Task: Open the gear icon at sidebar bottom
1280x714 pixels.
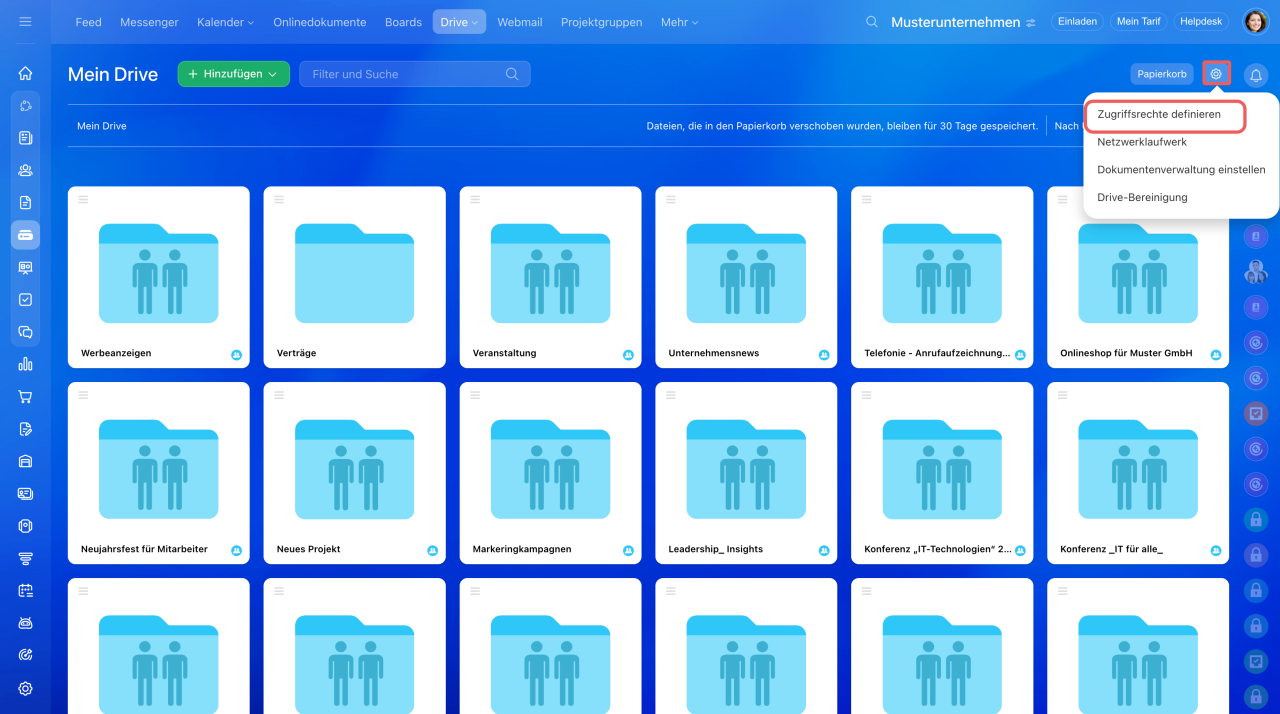Action: [x=25, y=688]
